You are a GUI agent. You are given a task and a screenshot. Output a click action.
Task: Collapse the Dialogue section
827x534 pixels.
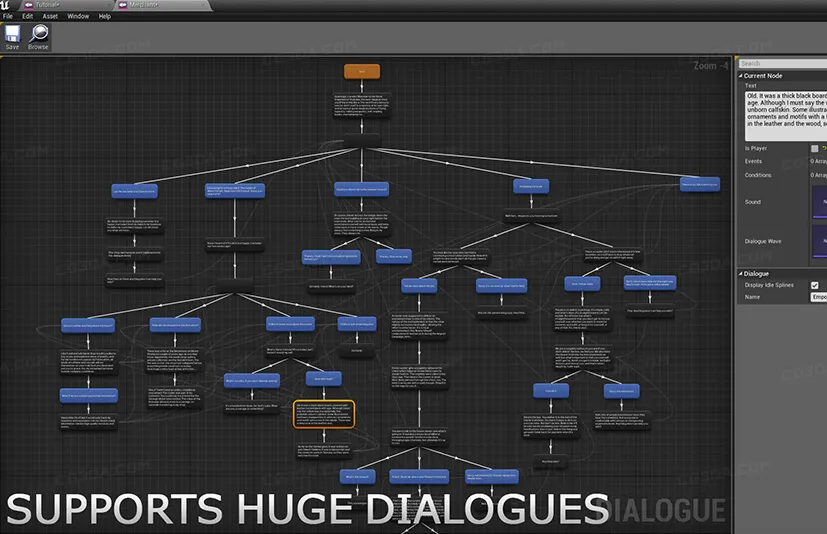pyautogui.click(x=741, y=274)
